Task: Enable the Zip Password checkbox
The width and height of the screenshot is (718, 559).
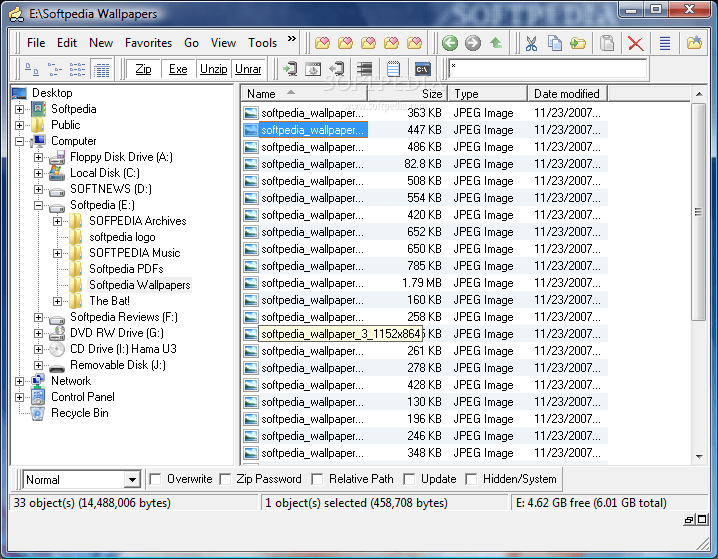Action: click(225, 479)
